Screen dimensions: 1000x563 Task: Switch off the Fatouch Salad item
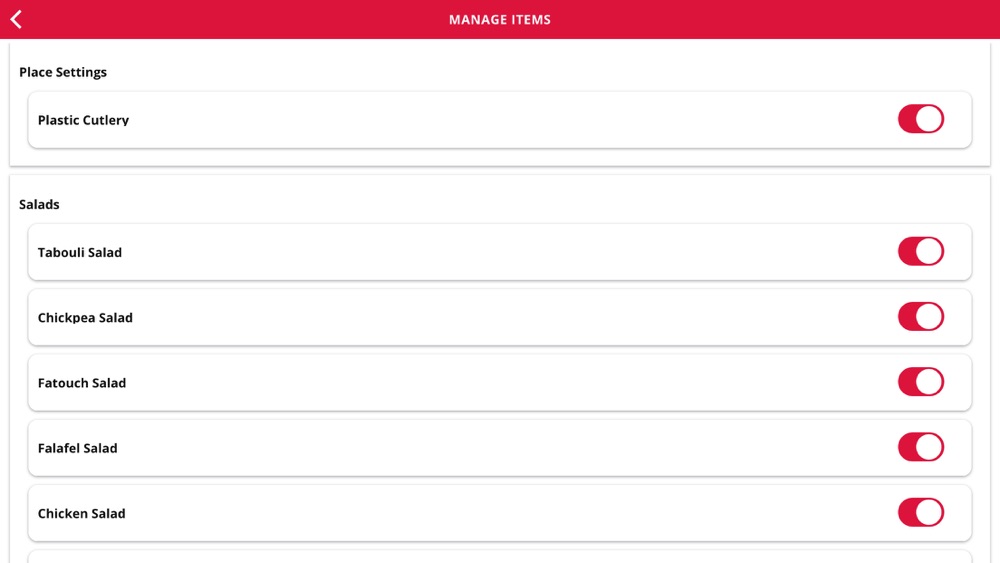coord(921,382)
